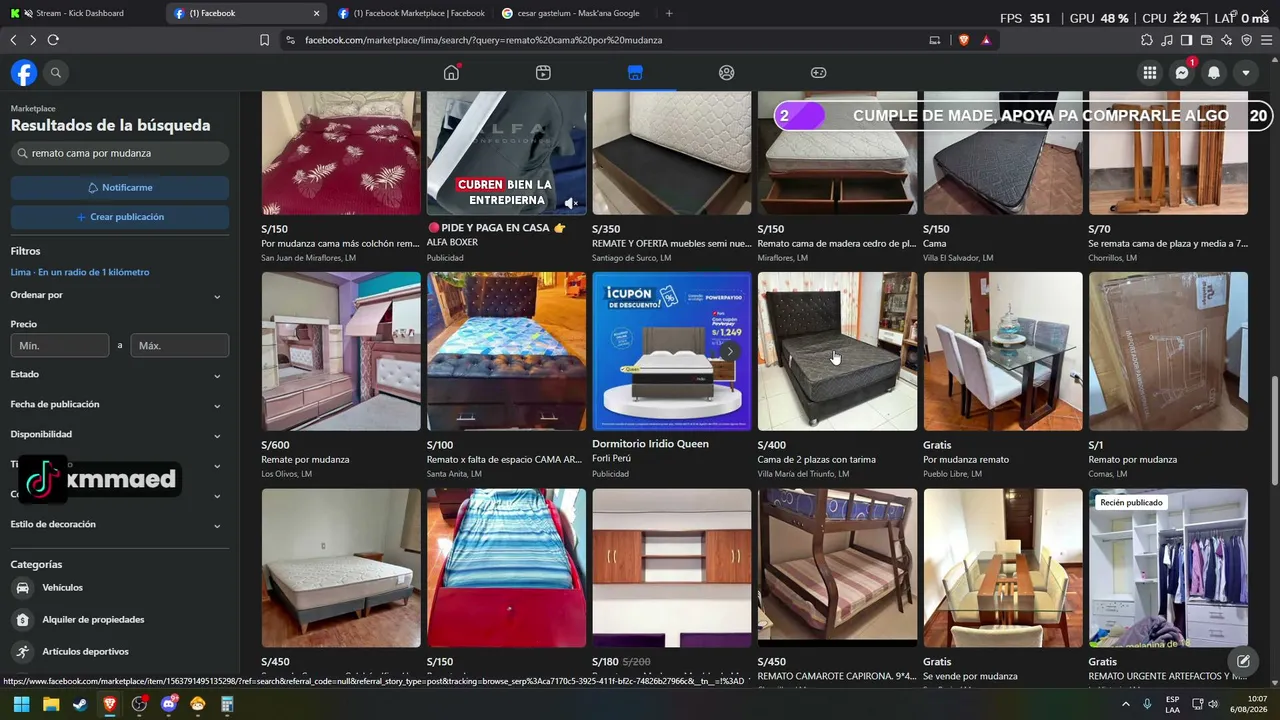Click the next arrow on Dormitorio Iridio ad

[x=730, y=351]
